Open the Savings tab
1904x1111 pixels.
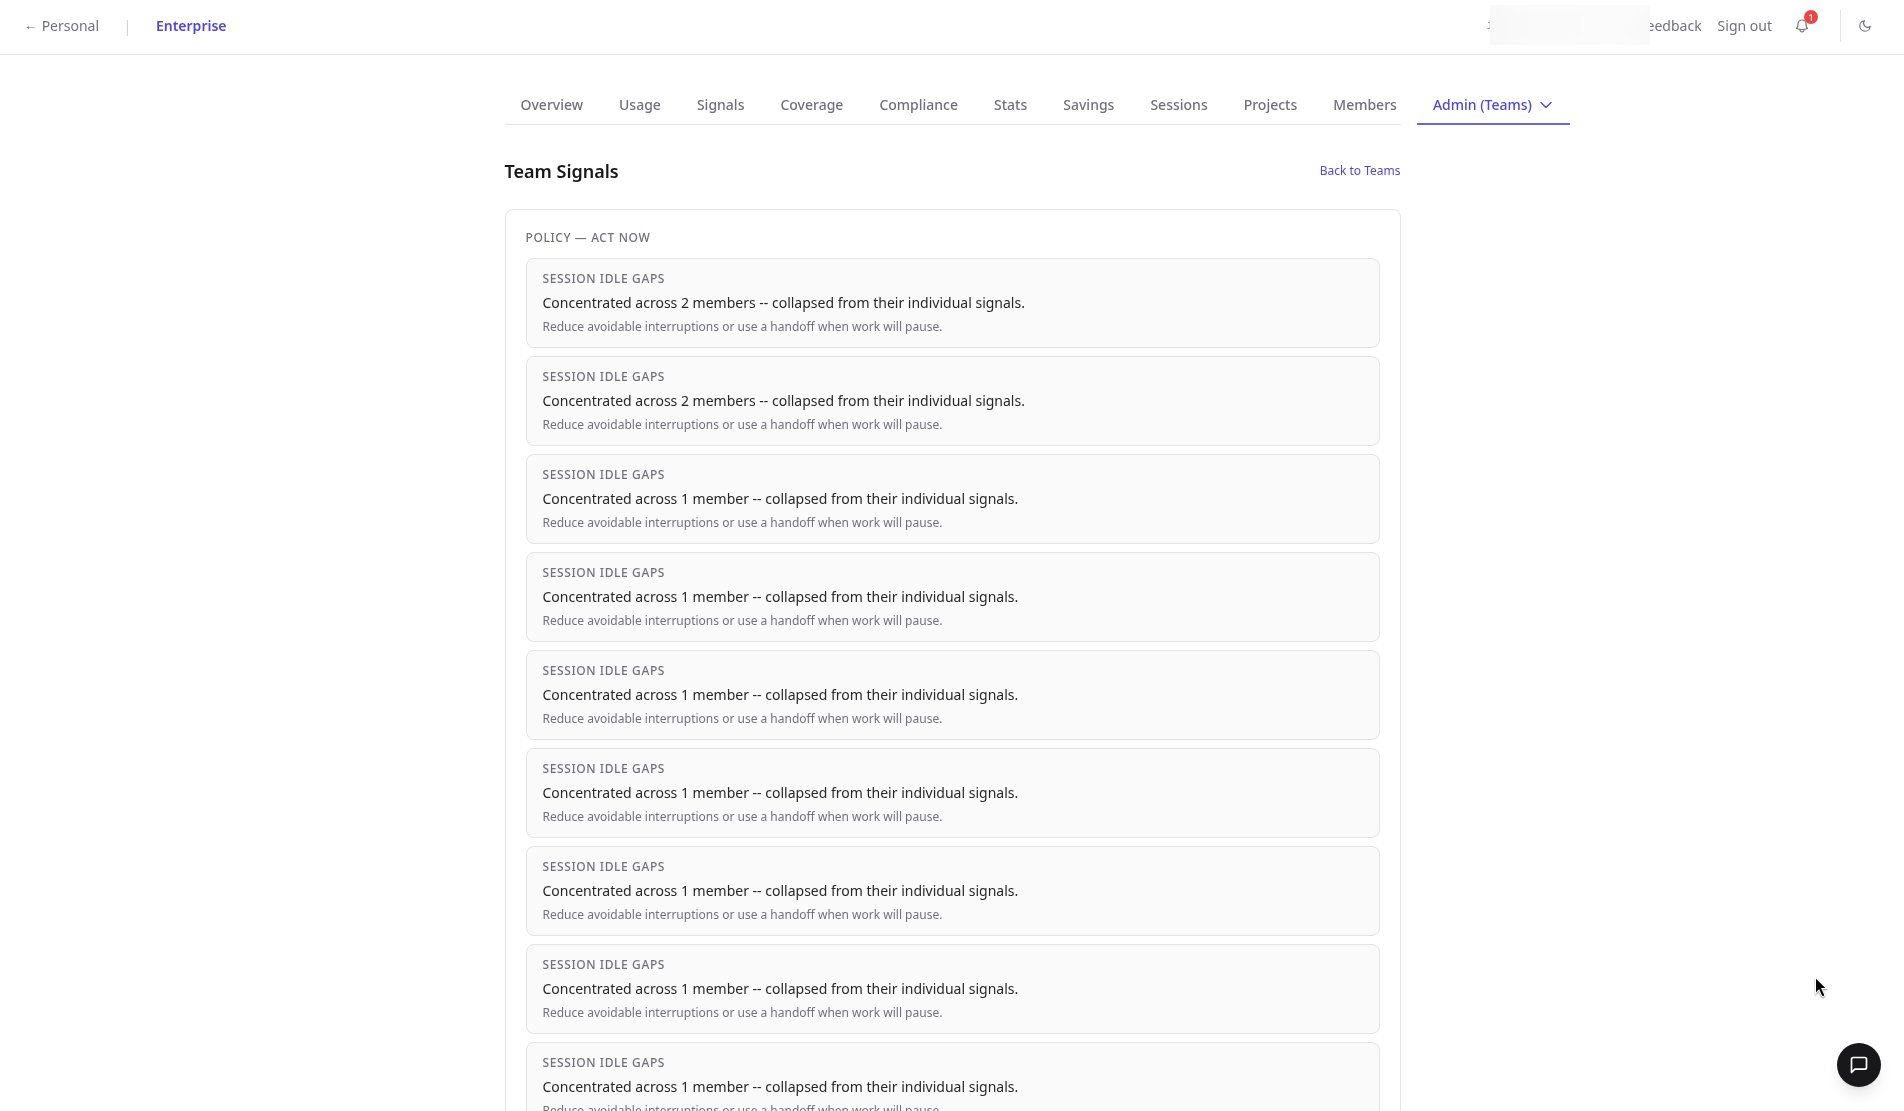(x=1088, y=105)
